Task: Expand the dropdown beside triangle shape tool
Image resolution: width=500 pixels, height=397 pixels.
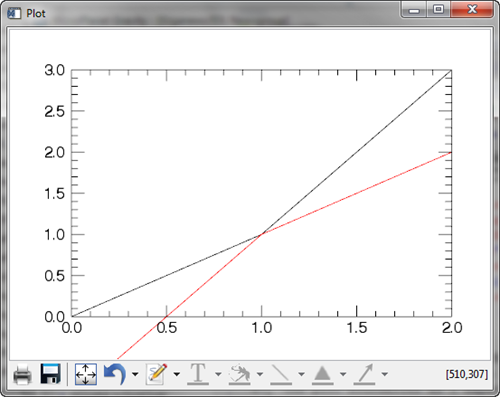Action: pyautogui.click(x=343, y=374)
